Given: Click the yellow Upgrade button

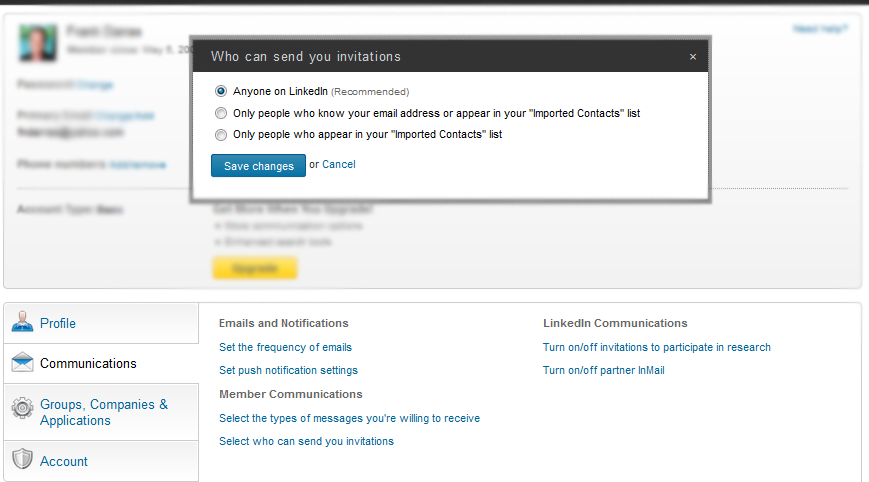Looking at the screenshot, I should pos(255,268).
